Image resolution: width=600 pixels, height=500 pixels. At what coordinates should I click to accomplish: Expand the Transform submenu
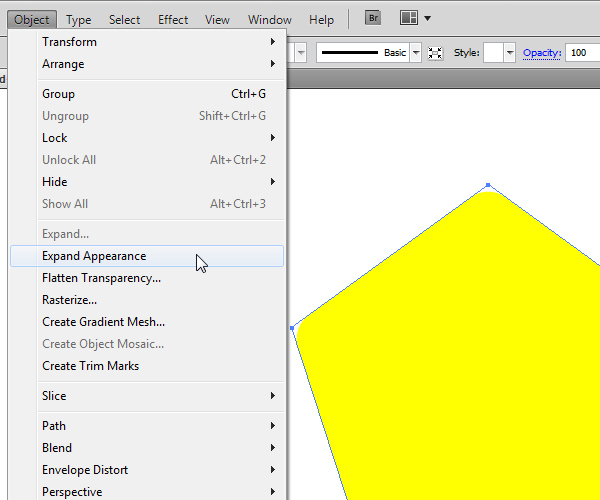[147, 42]
